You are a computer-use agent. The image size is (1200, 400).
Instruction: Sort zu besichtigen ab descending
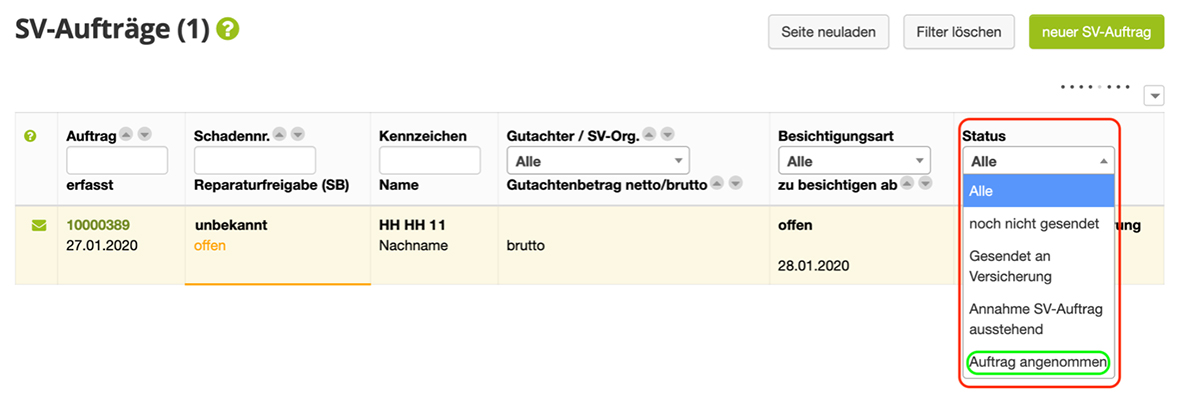926,183
